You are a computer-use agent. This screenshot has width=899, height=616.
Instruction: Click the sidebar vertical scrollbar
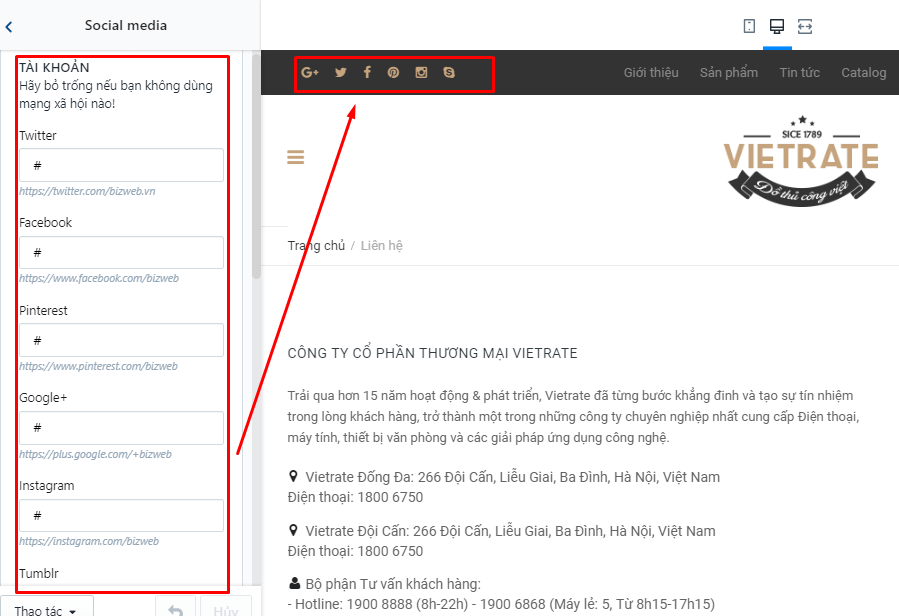point(256,166)
